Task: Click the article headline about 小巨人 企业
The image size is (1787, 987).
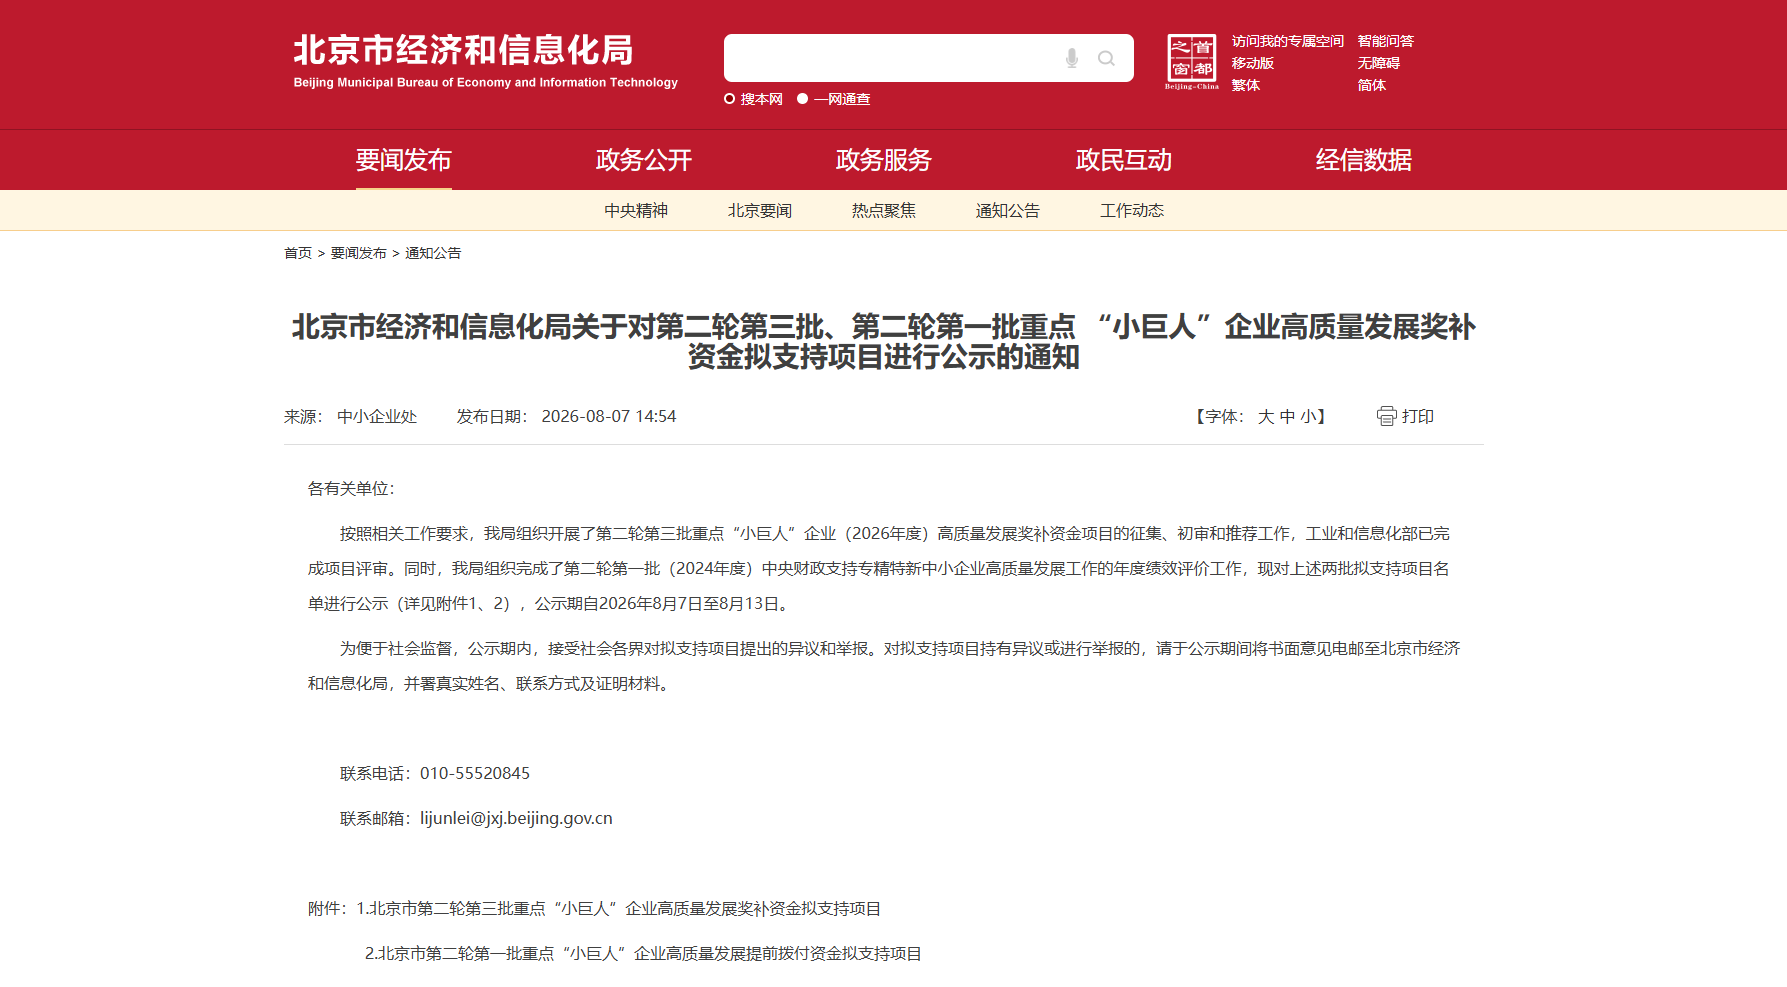Action: (x=884, y=342)
